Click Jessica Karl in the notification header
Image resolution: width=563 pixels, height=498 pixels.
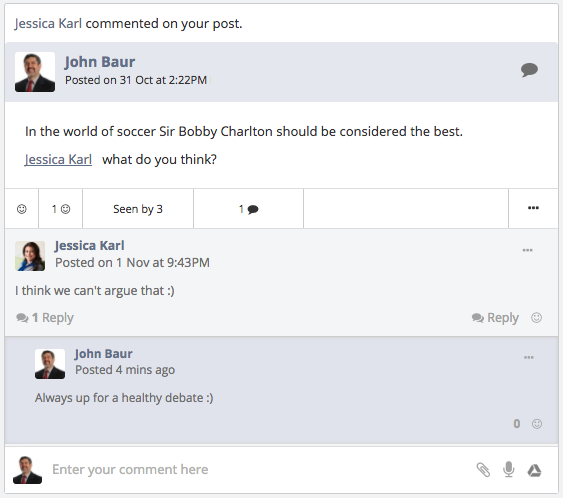(x=48, y=23)
